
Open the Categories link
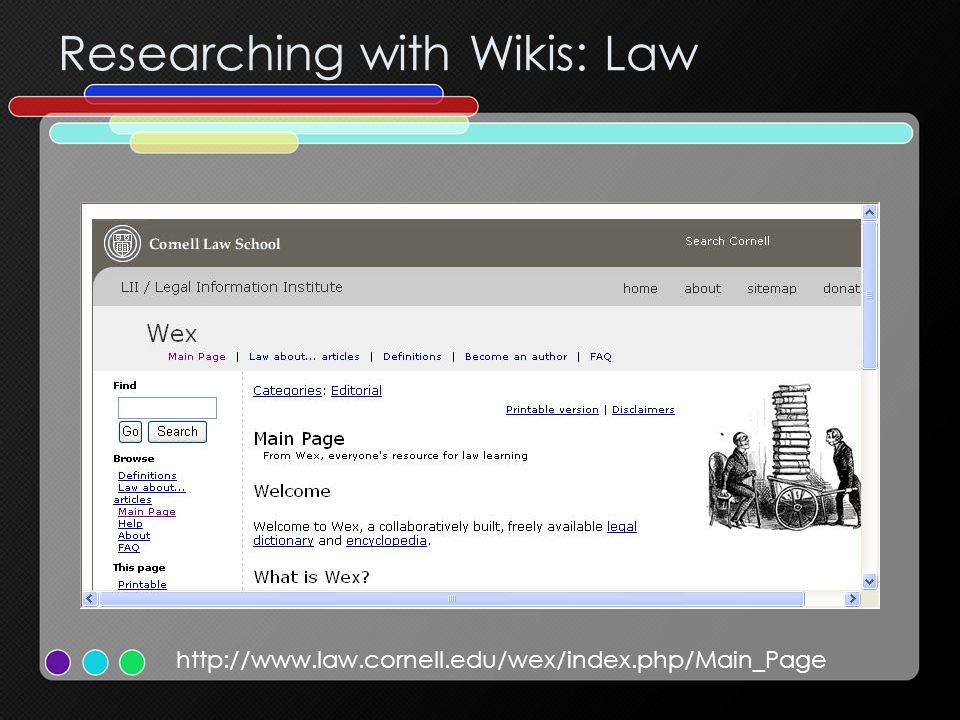287,391
